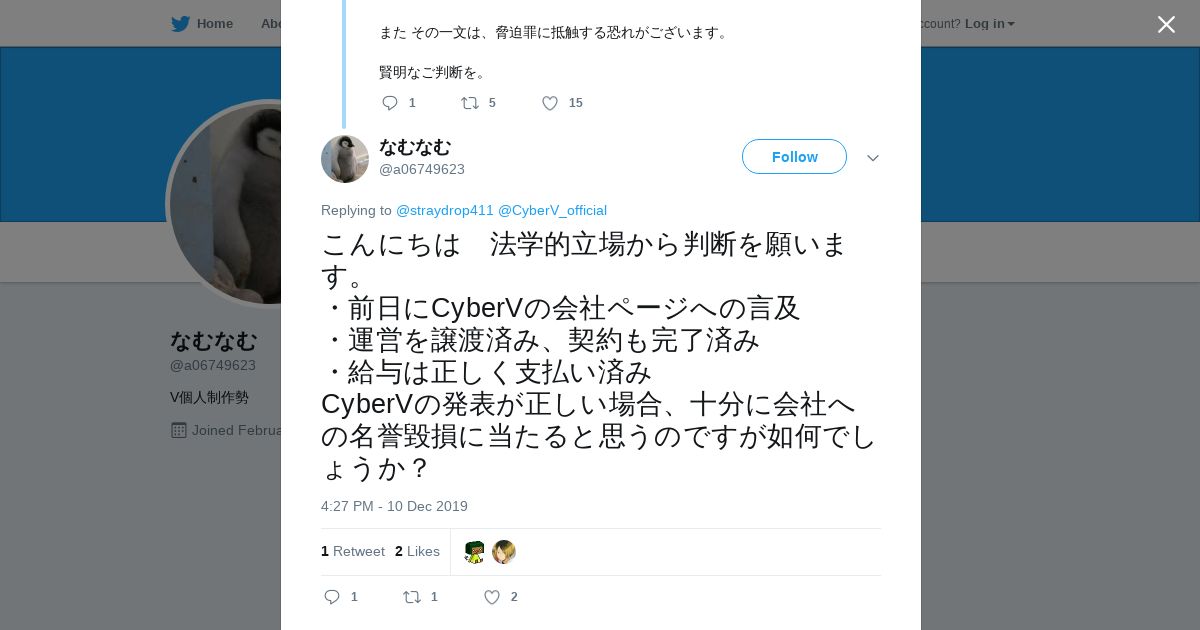
Task: Reply to the upper tweet in thread
Action: click(x=390, y=103)
